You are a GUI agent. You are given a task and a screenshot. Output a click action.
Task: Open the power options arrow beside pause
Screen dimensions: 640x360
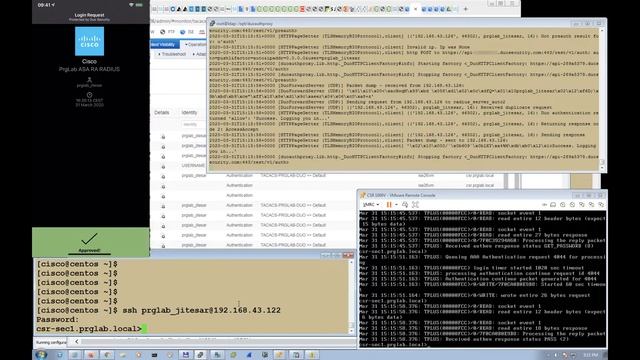(x=396, y=204)
